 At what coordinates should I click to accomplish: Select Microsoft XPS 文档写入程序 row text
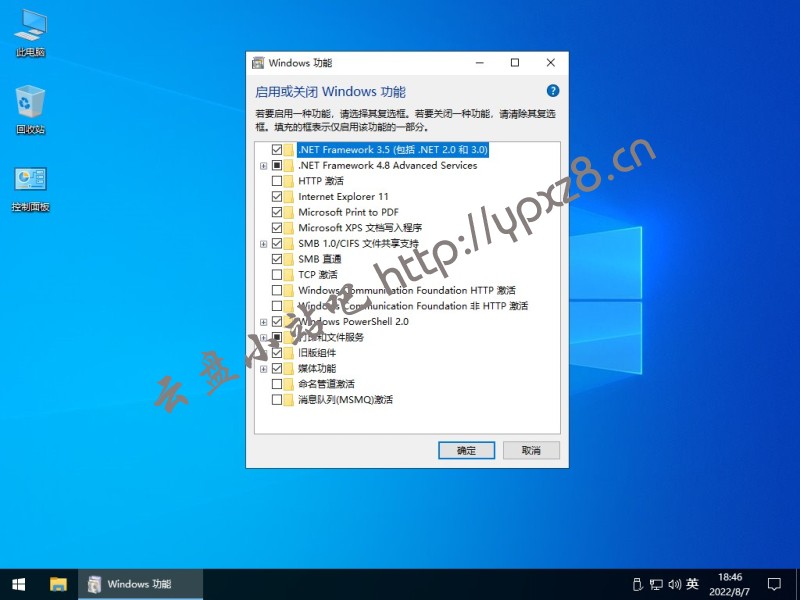pyautogui.click(x=360, y=228)
